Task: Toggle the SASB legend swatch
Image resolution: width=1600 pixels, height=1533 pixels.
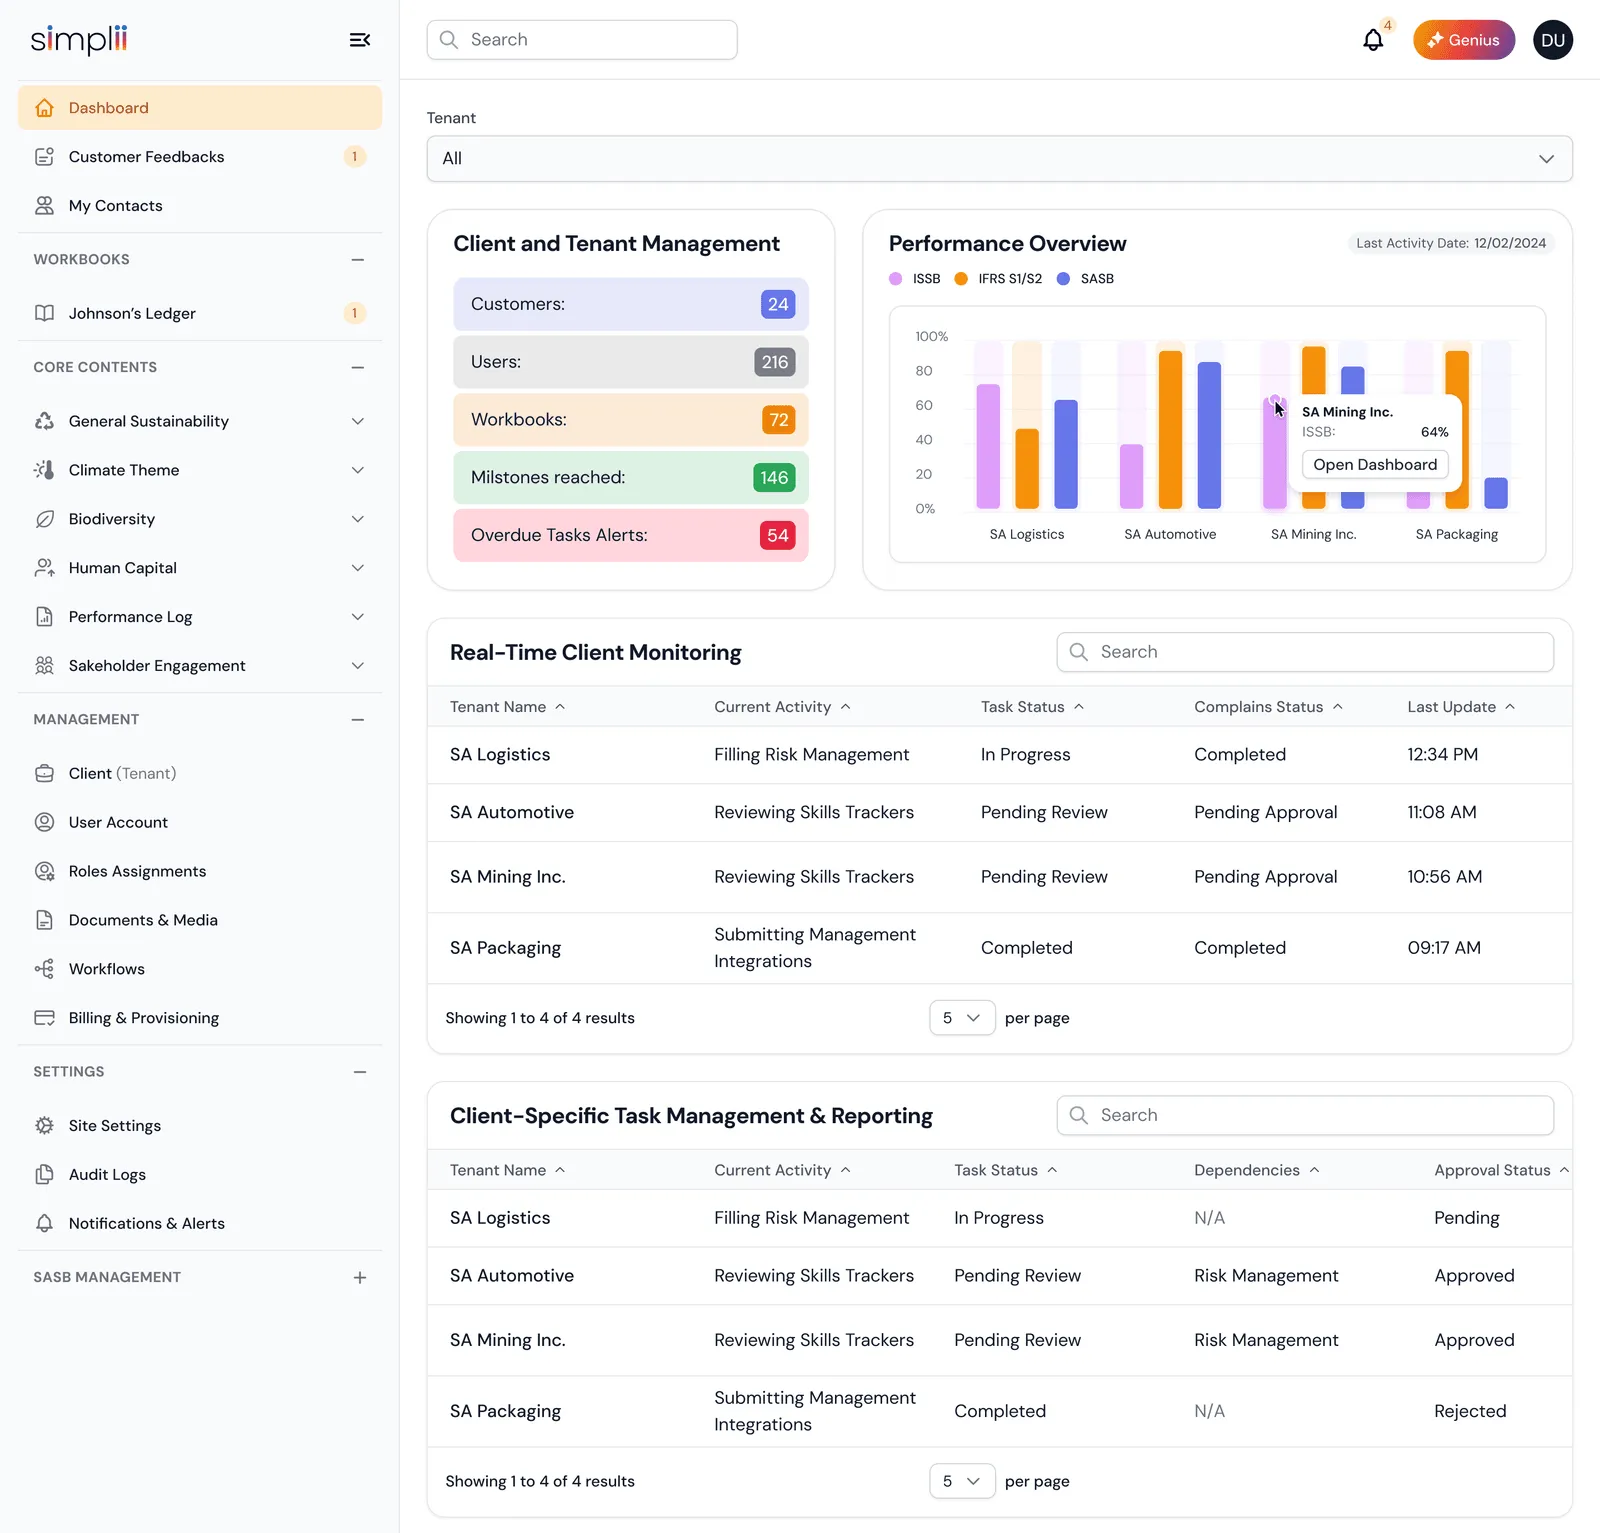Action: pyautogui.click(x=1063, y=279)
